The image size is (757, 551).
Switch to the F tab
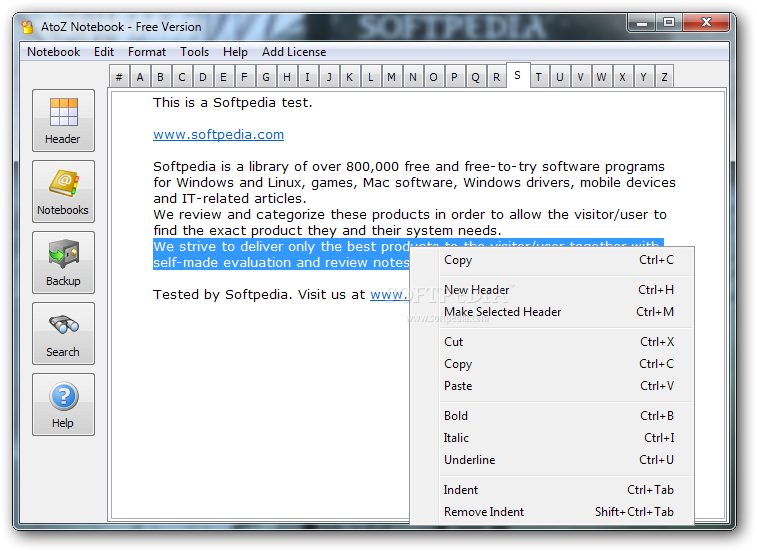tap(244, 77)
